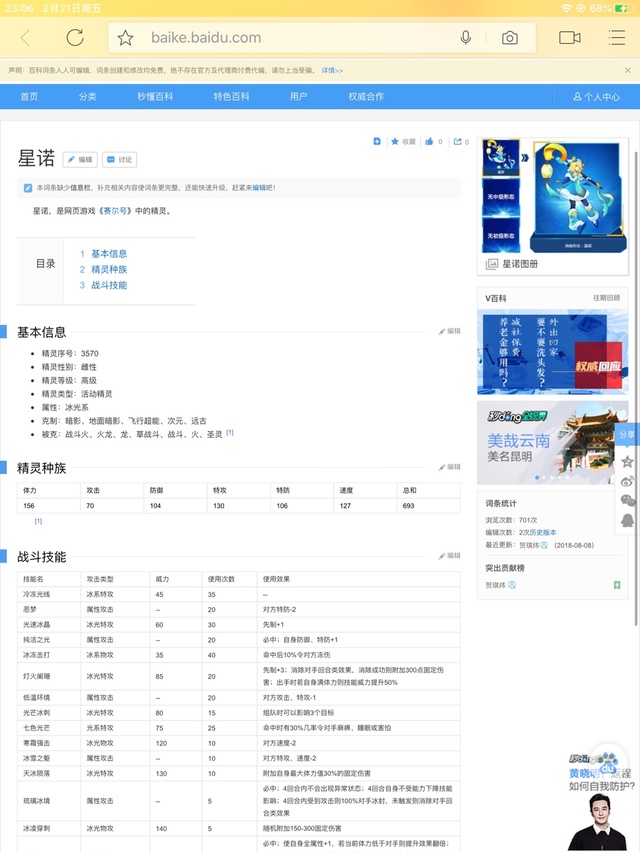This screenshot has height=853, width=640.
Task: Click the 693 总和 value cell
Action: point(428,505)
